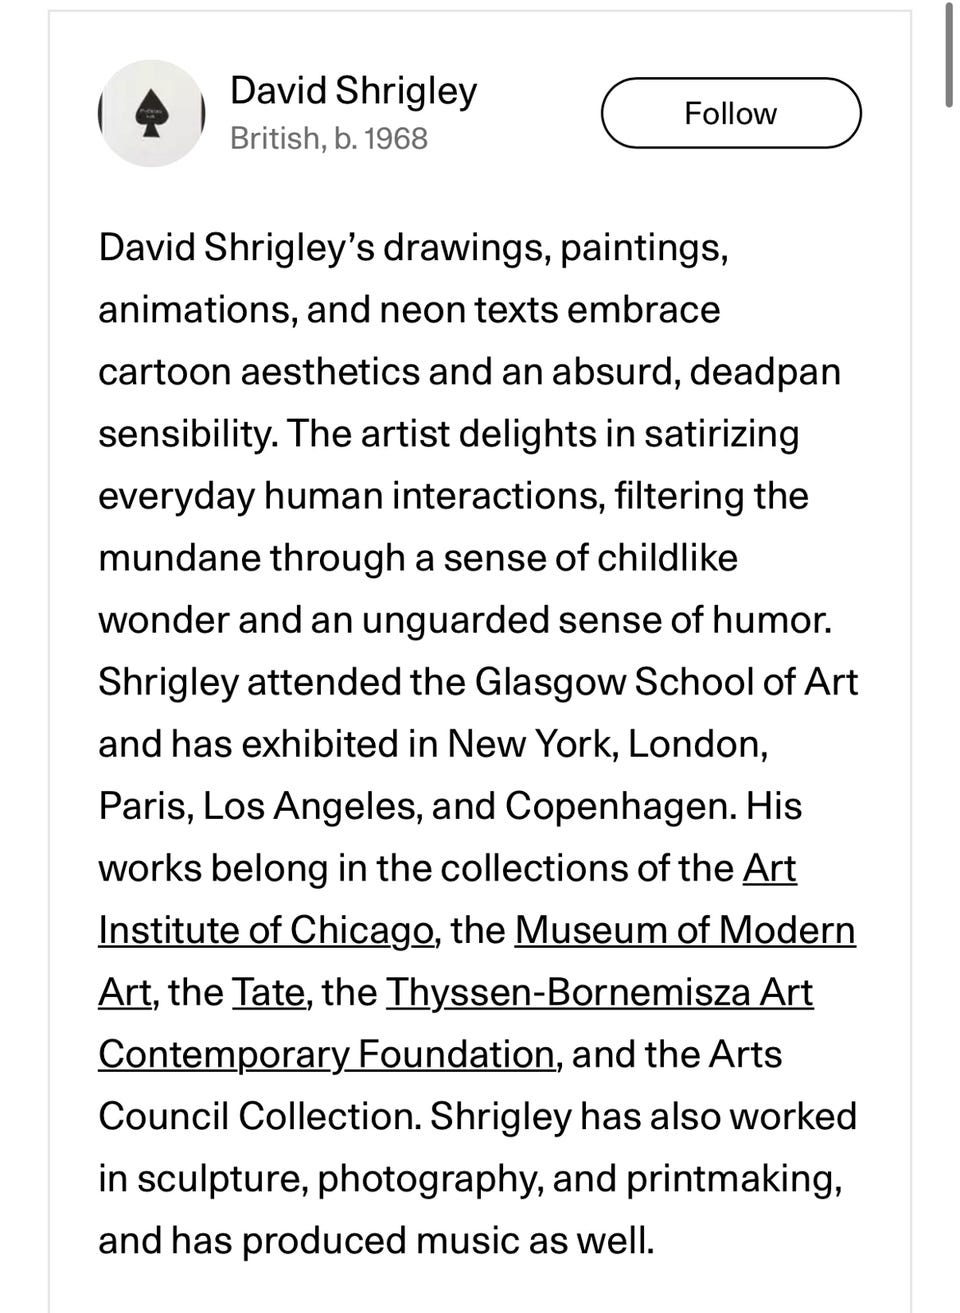This screenshot has height=1313, width=960.
Task: Click the "Glasgow School of Art" text
Action: (666, 682)
